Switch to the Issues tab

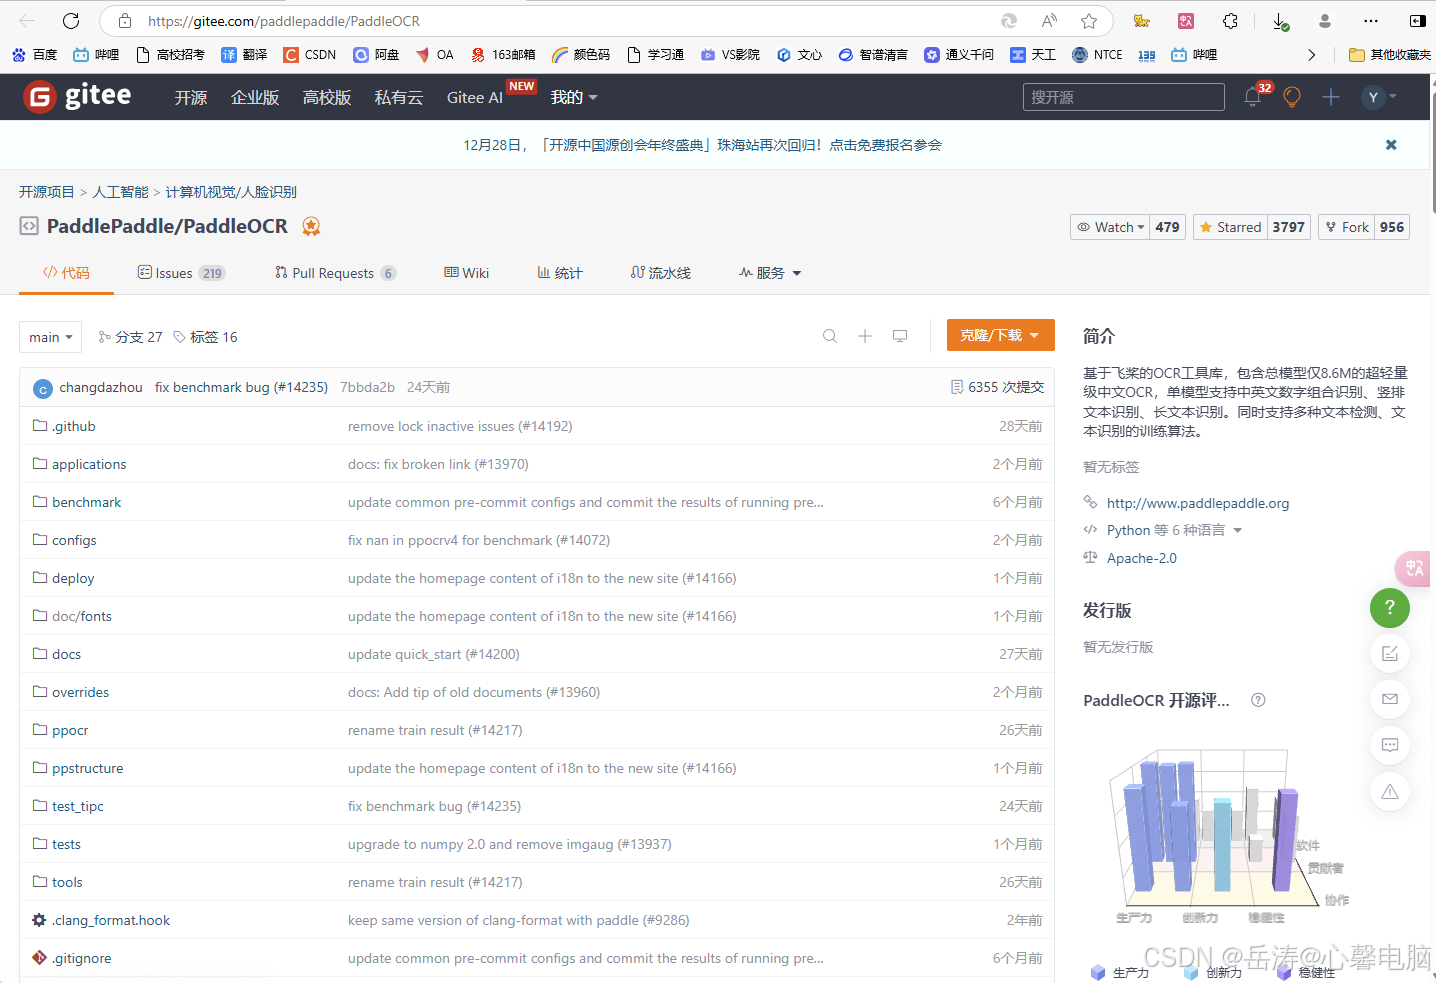[181, 273]
